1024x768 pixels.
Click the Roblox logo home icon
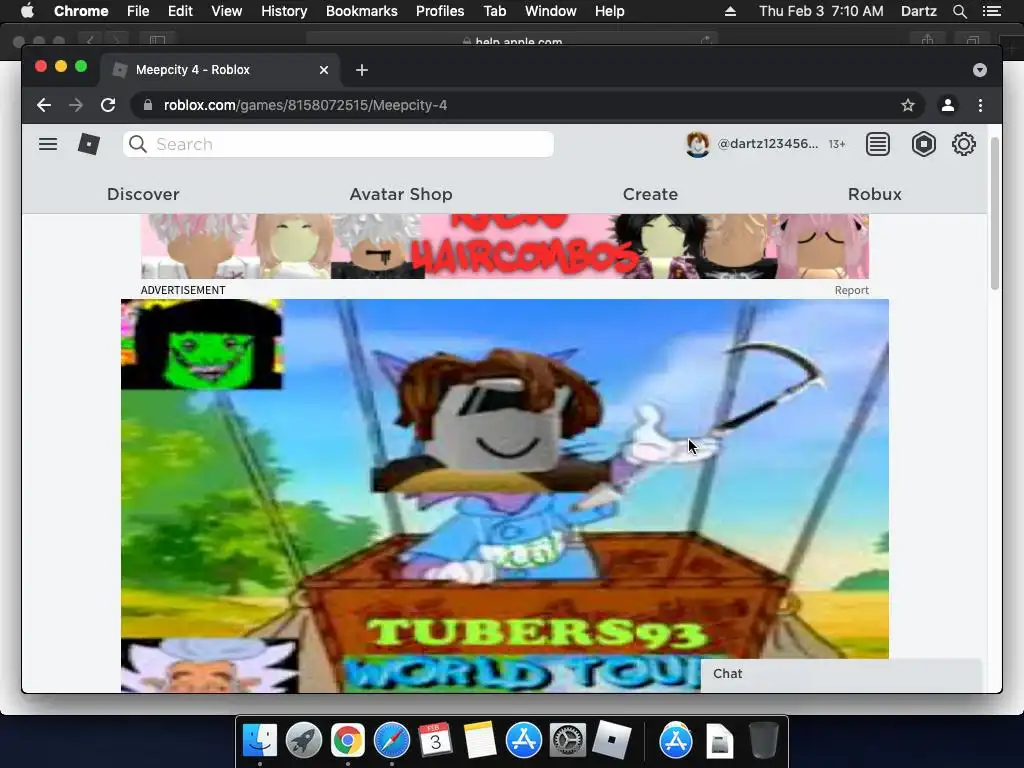tap(89, 144)
